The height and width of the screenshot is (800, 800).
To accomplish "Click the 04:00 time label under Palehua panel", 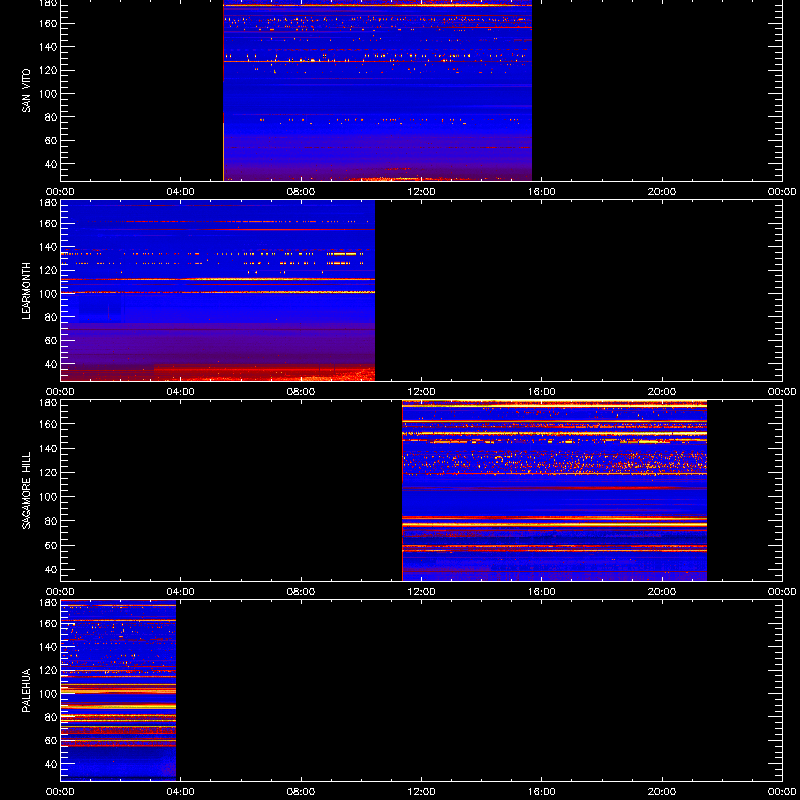I will click(x=181, y=792).
